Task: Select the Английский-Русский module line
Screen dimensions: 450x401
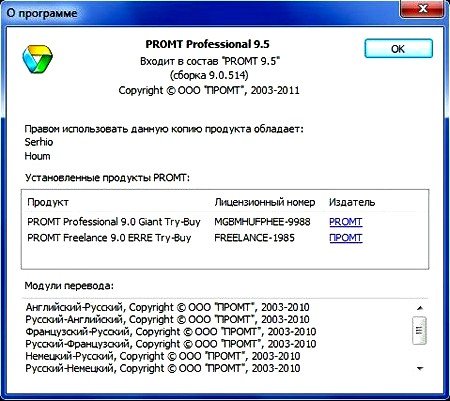Action: tap(167, 307)
